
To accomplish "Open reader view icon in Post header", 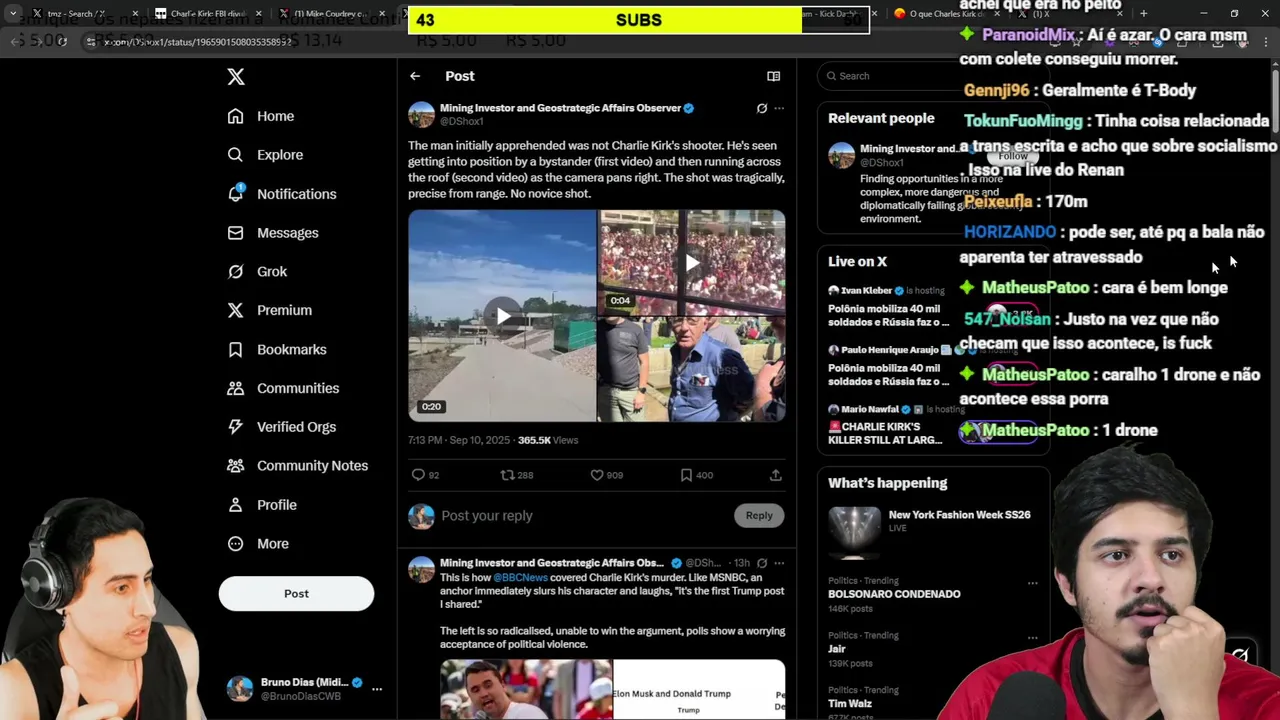I will (x=773, y=76).
